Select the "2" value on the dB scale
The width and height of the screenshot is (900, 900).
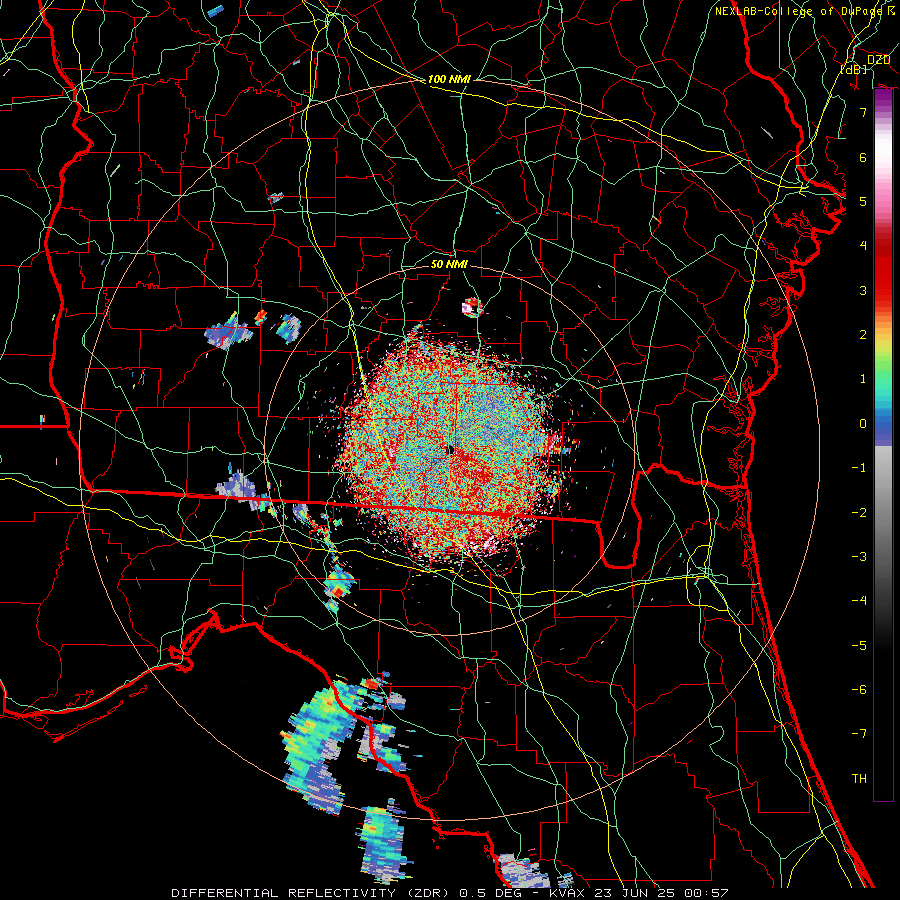point(863,335)
